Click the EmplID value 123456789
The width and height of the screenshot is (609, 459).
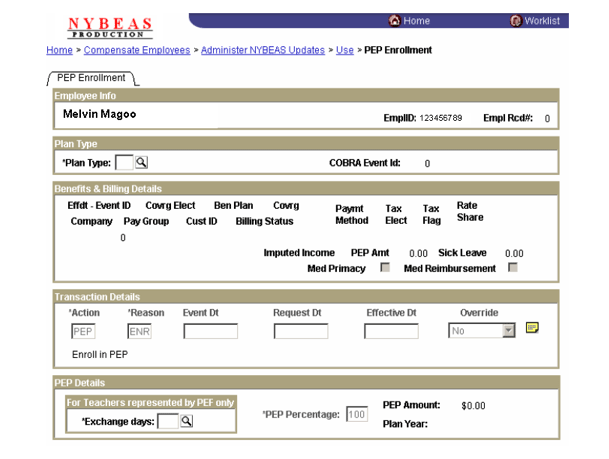(x=441, y=118)
